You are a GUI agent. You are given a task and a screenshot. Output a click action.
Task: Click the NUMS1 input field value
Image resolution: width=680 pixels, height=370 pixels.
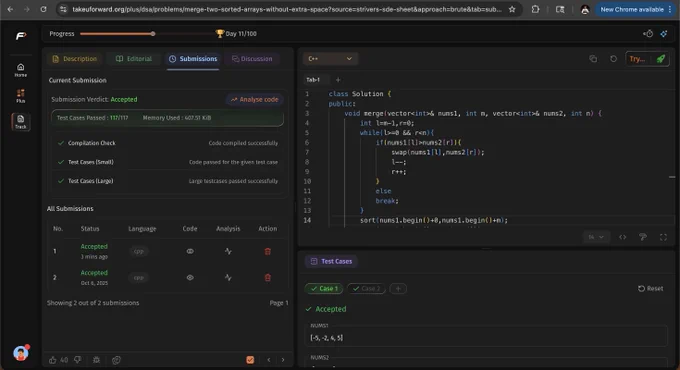pyautogui.click(x=486, y=337)
